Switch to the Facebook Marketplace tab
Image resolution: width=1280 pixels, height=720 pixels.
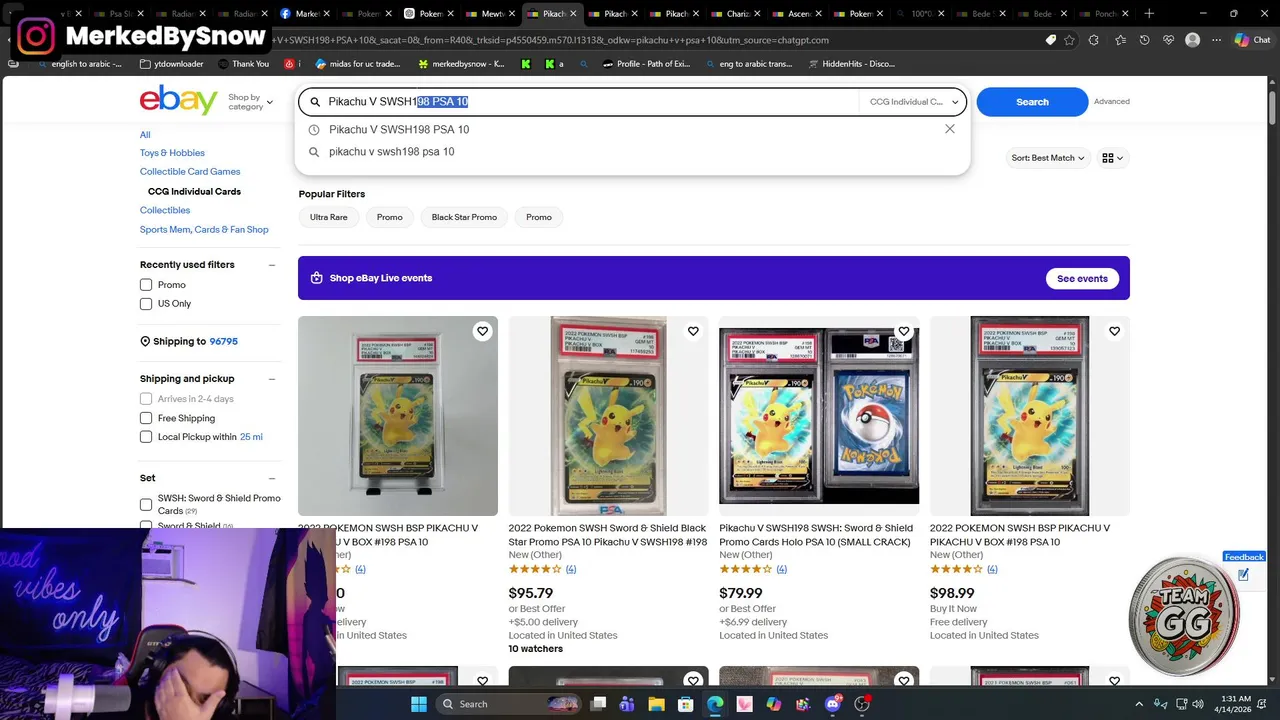(304, 14)
